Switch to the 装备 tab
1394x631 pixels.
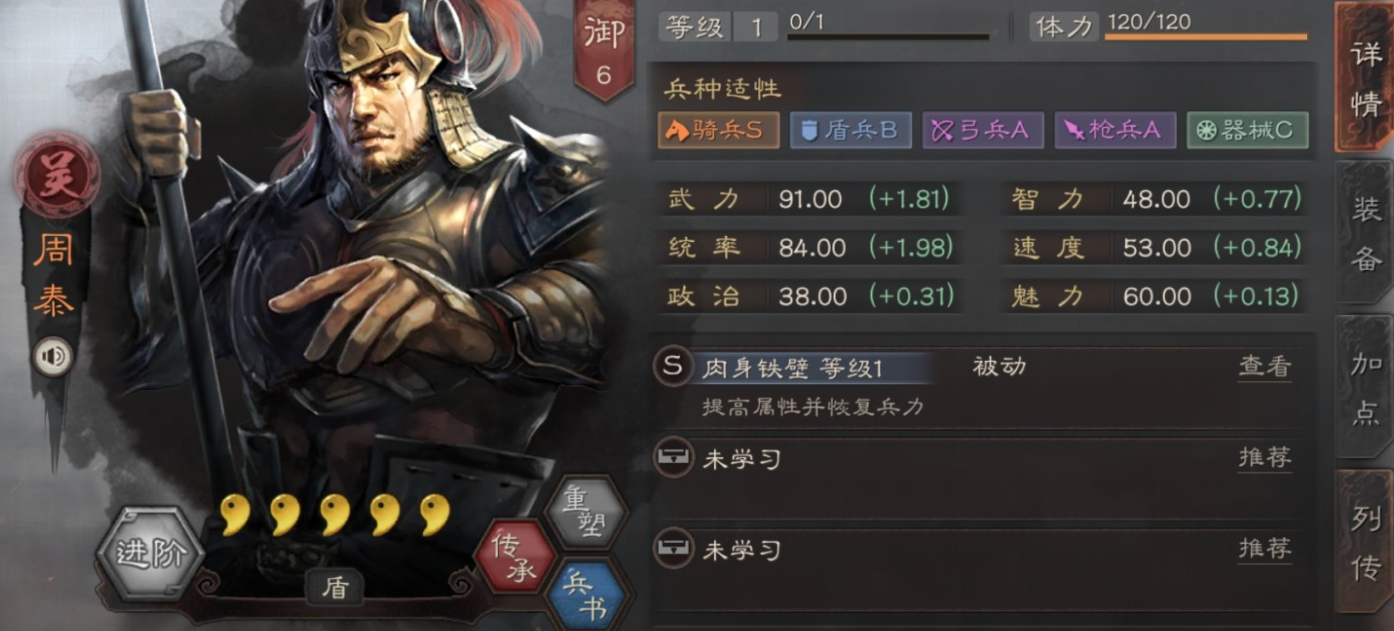pos(1367,232)
